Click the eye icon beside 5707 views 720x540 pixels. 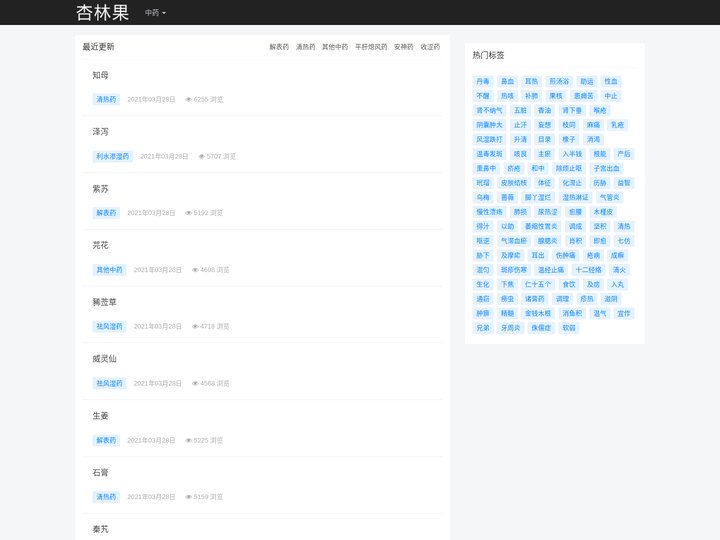201,156
